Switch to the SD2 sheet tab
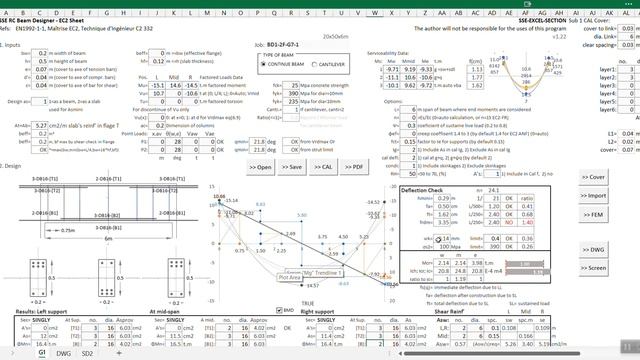The image size is (640, 360). click(87, 353)
